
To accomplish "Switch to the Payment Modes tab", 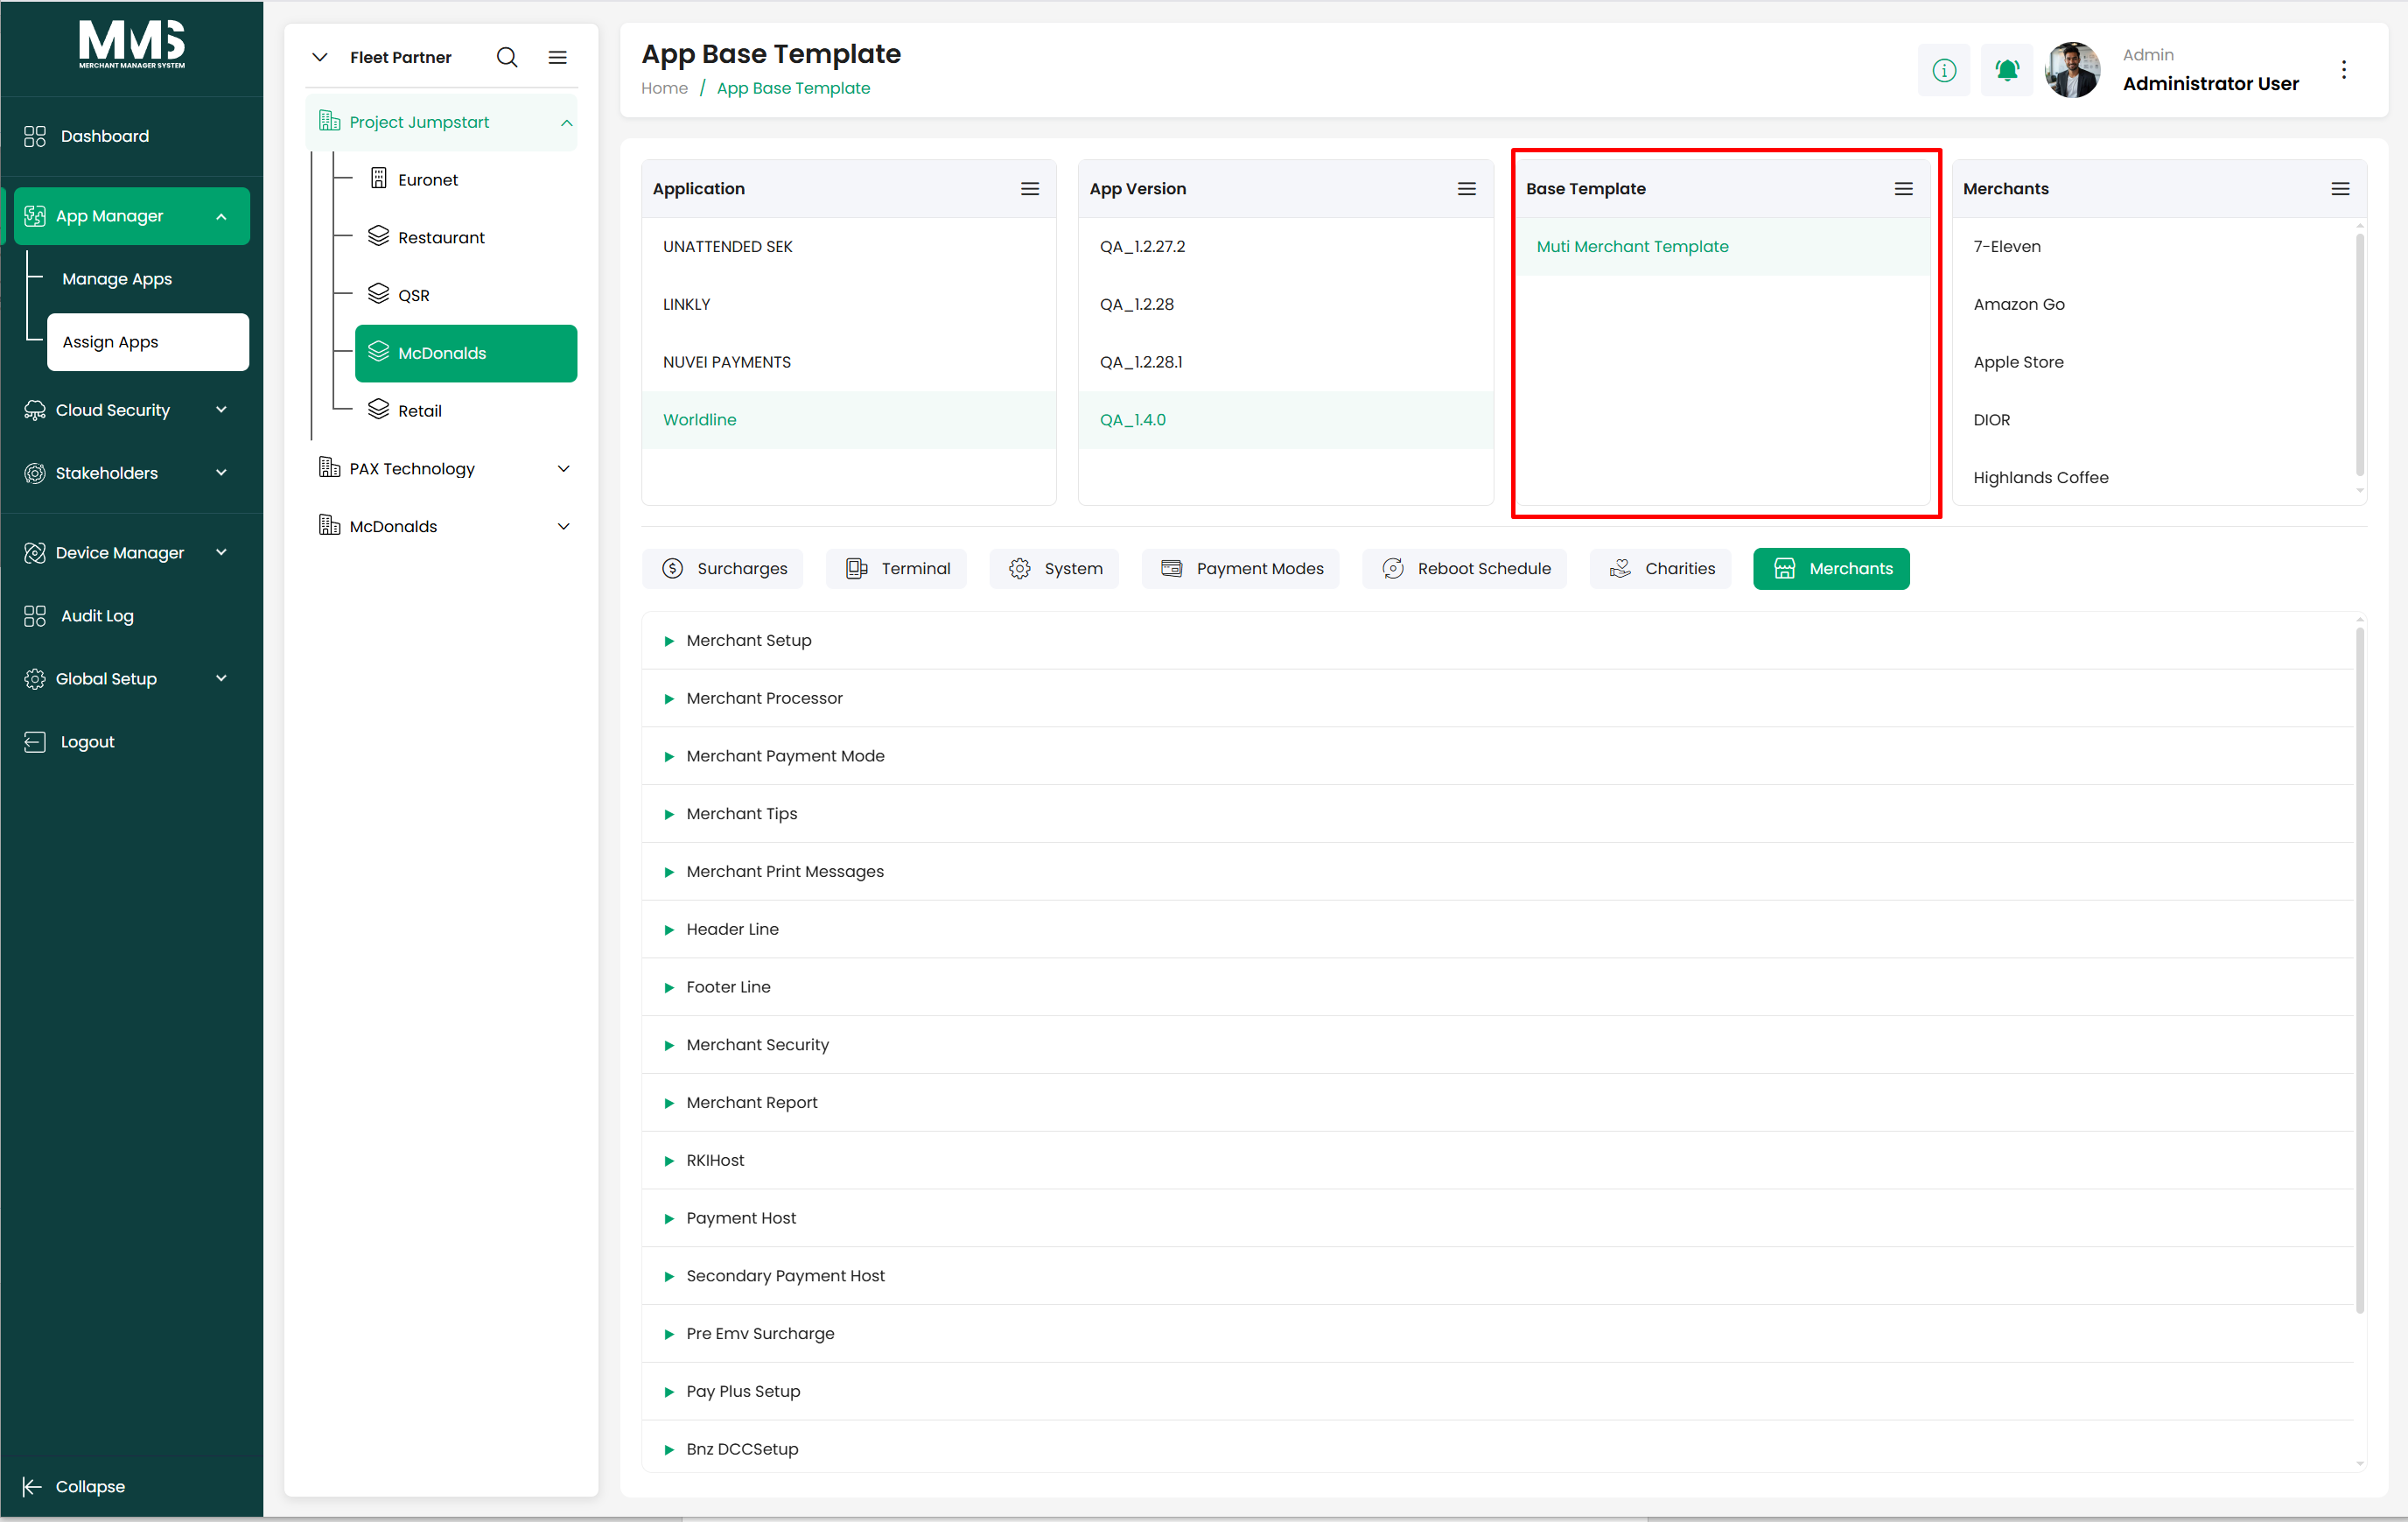I will click(x=1241, y=569).
